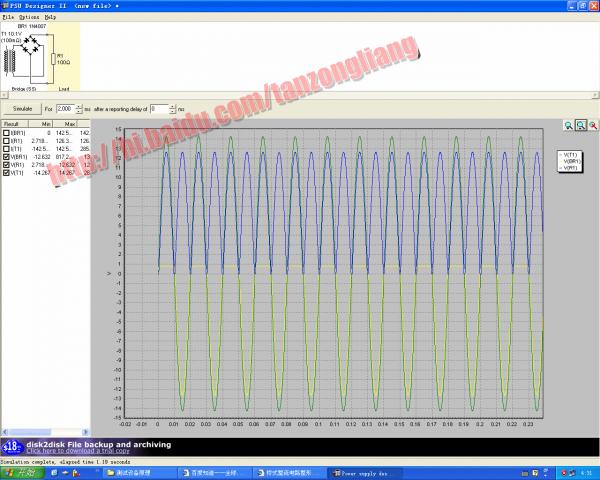Open the Options menu
Screen dimensions: 600x480
click(x=29, y=17)
